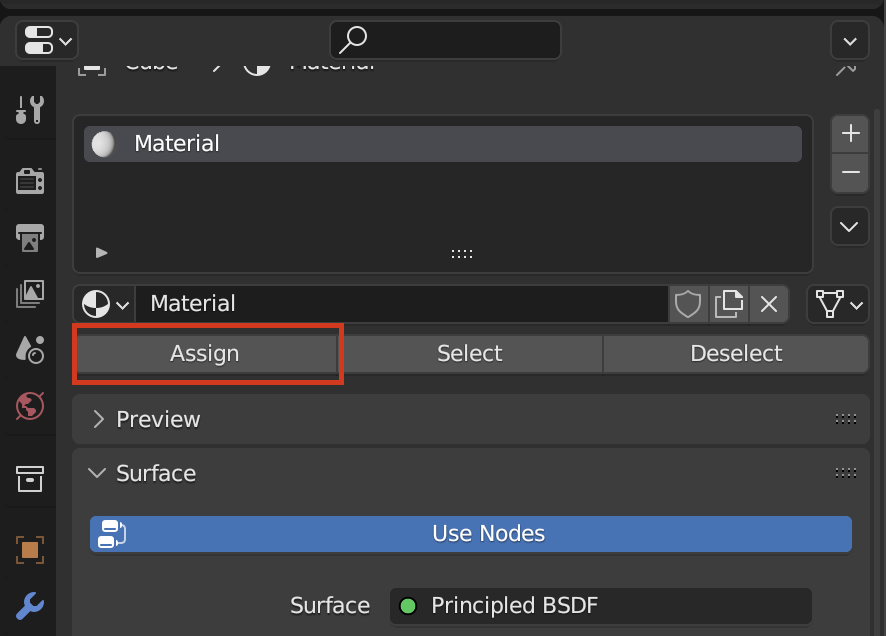886x636 pixels.
Task: Click the Assign button
Action: click(205, 354)
